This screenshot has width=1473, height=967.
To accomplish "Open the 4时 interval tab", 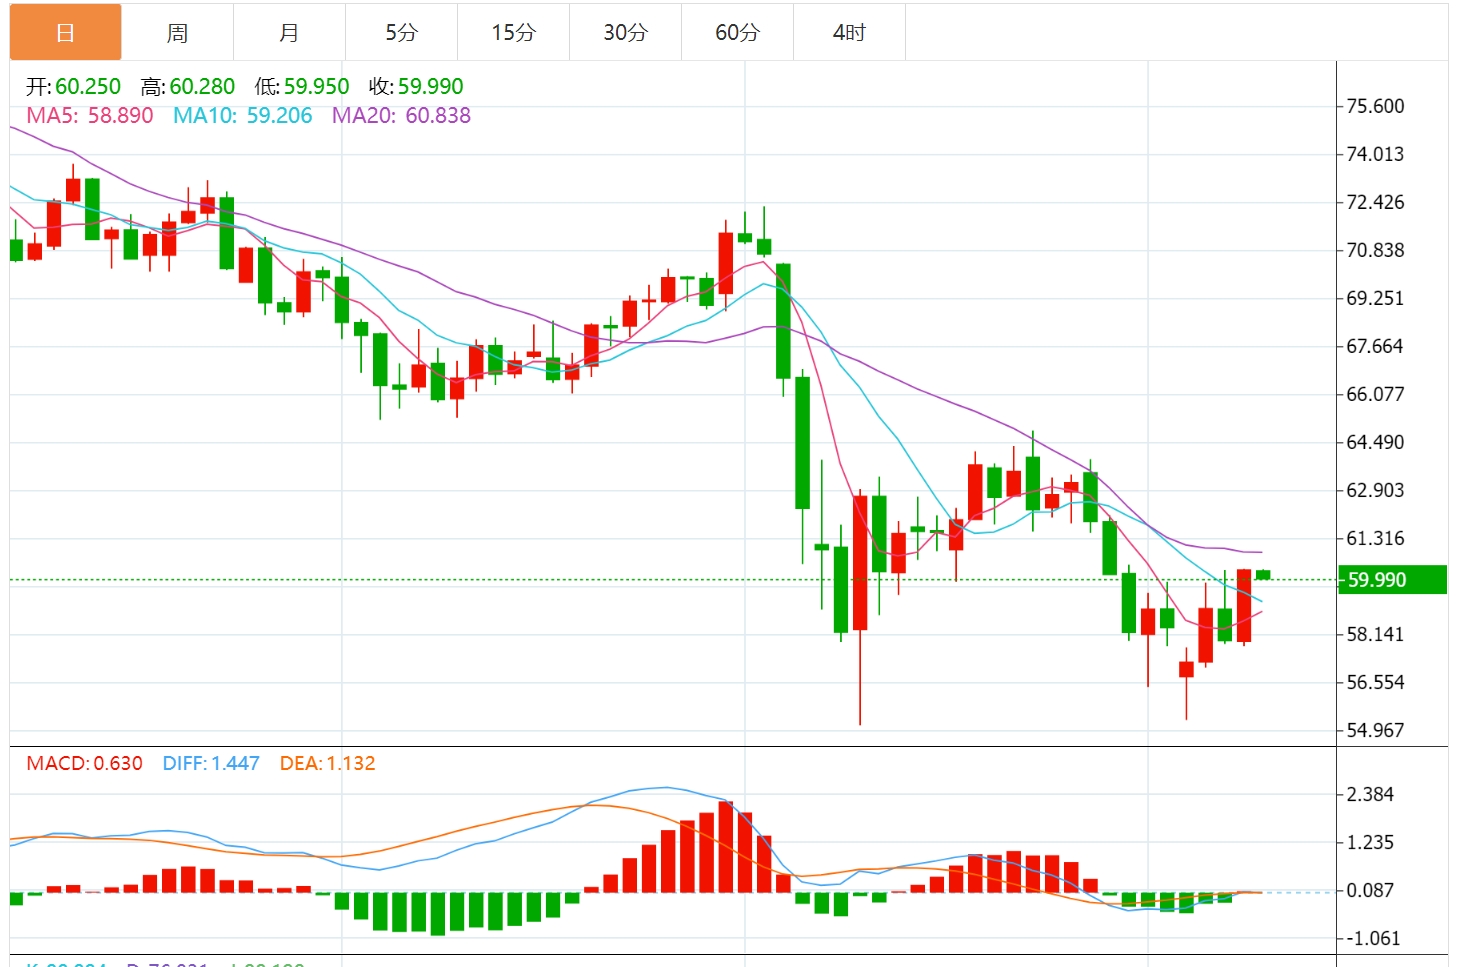I will 850,32.
